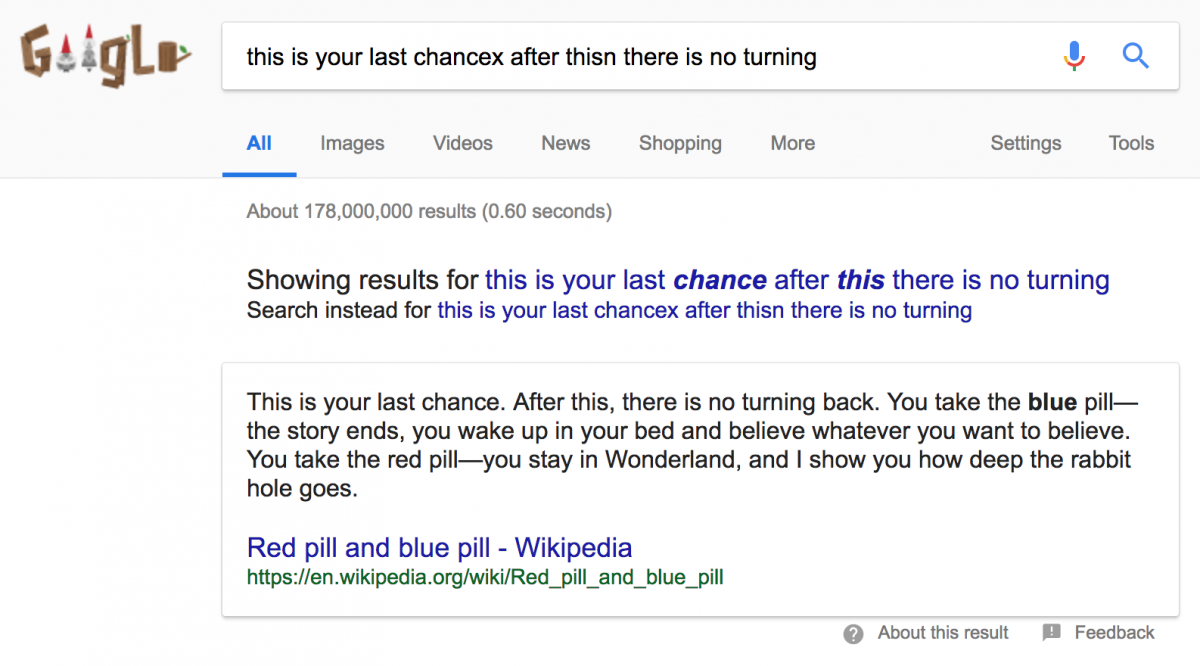Open the Videos tab
The height and width of the screenshot is (666, 1200).
[x=463, y=143]
